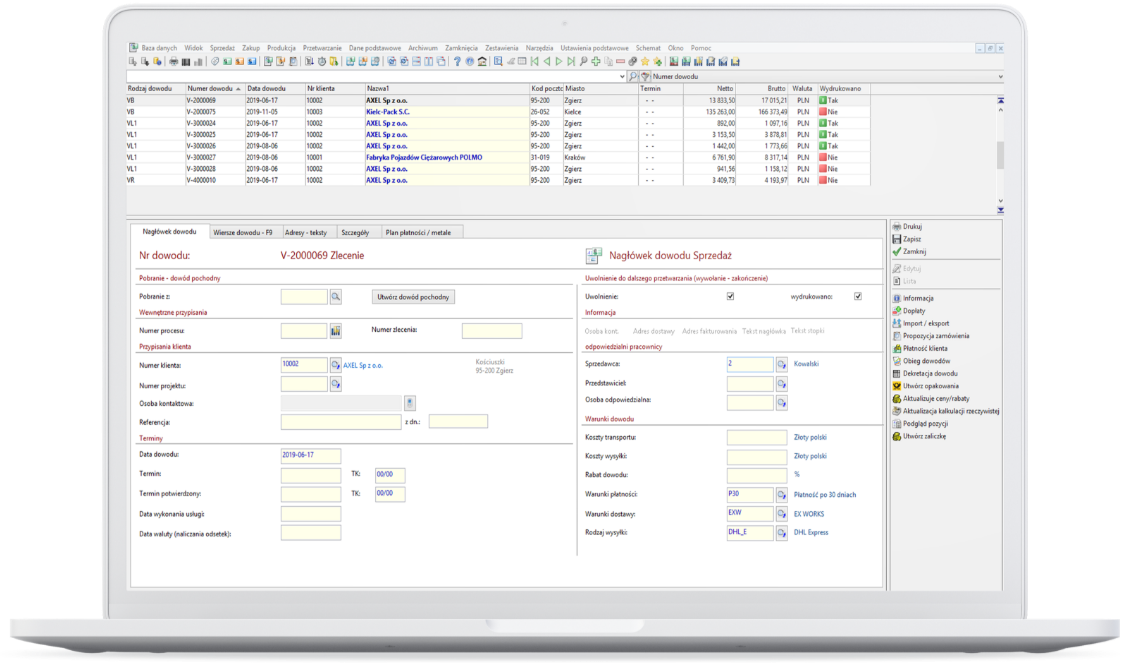This screenshot has height=663, width=1129.
Task: Switch to the Szczegóły tab
Action: 355,233
